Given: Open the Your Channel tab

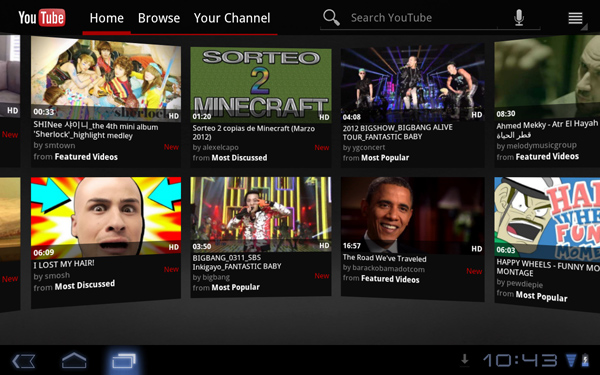Looking at the screenshot, I should [x=232, y=18].
